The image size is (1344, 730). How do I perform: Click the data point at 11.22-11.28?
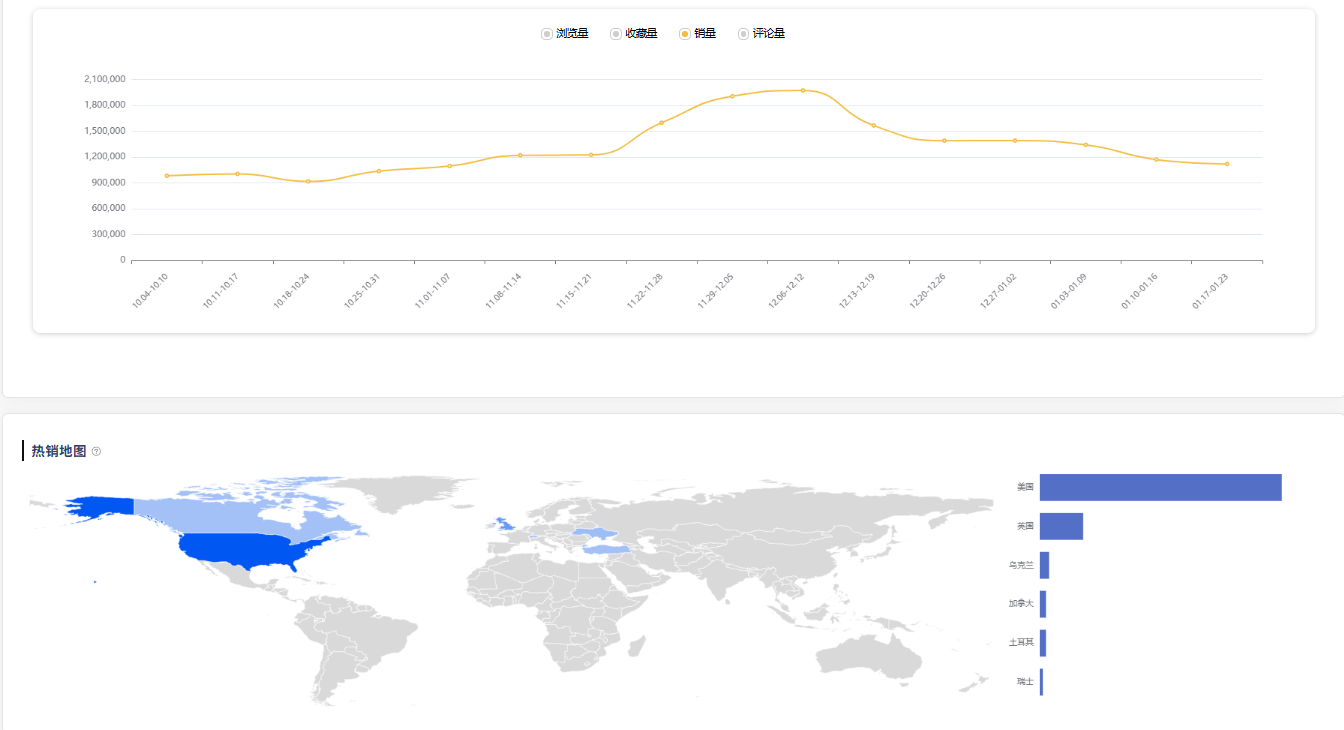coord(660,122)
